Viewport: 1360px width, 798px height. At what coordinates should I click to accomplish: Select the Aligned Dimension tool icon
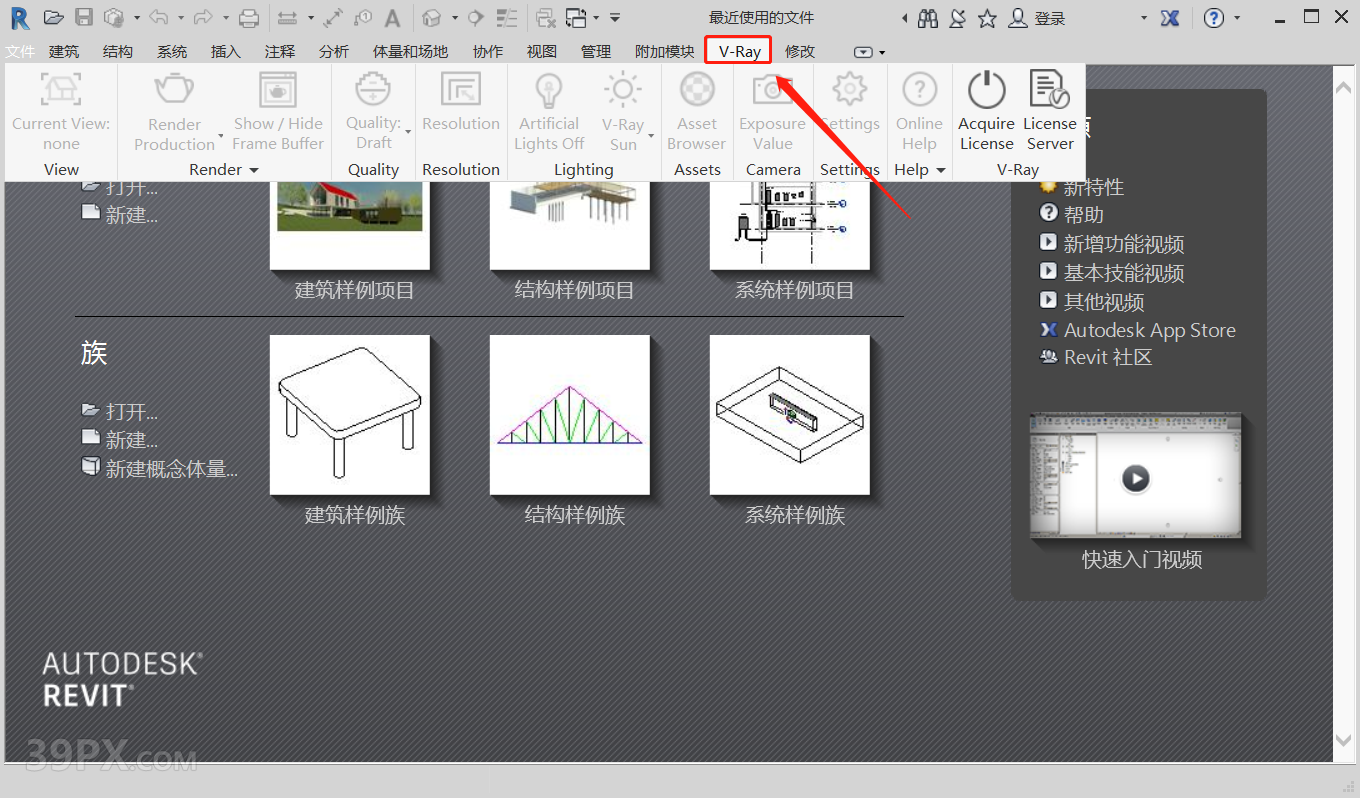click(287, 18)
